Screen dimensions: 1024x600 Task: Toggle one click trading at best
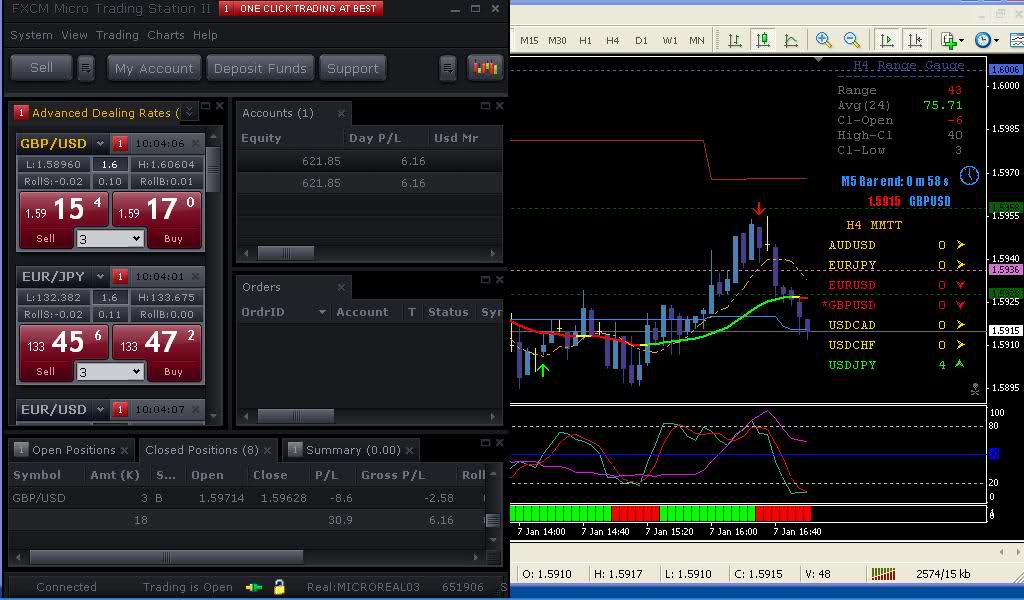[x=300, y=9]
